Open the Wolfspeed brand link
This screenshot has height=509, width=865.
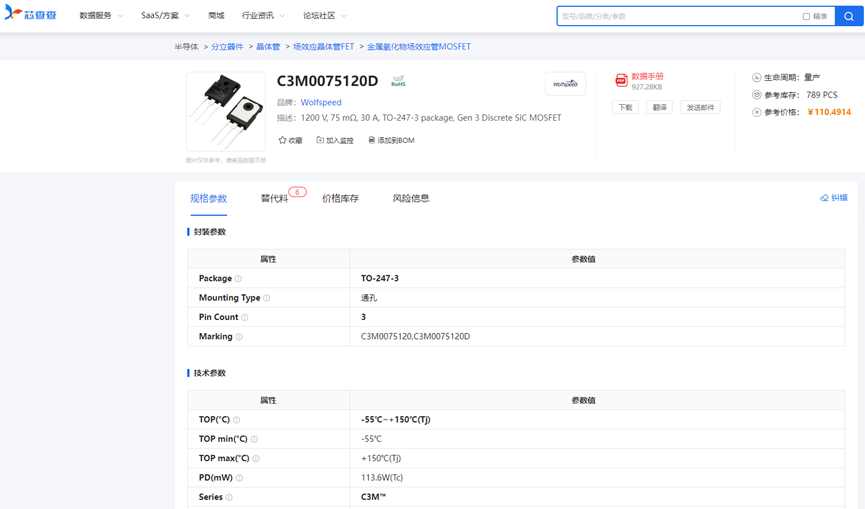pyautogui.click(x=321, y=103)
